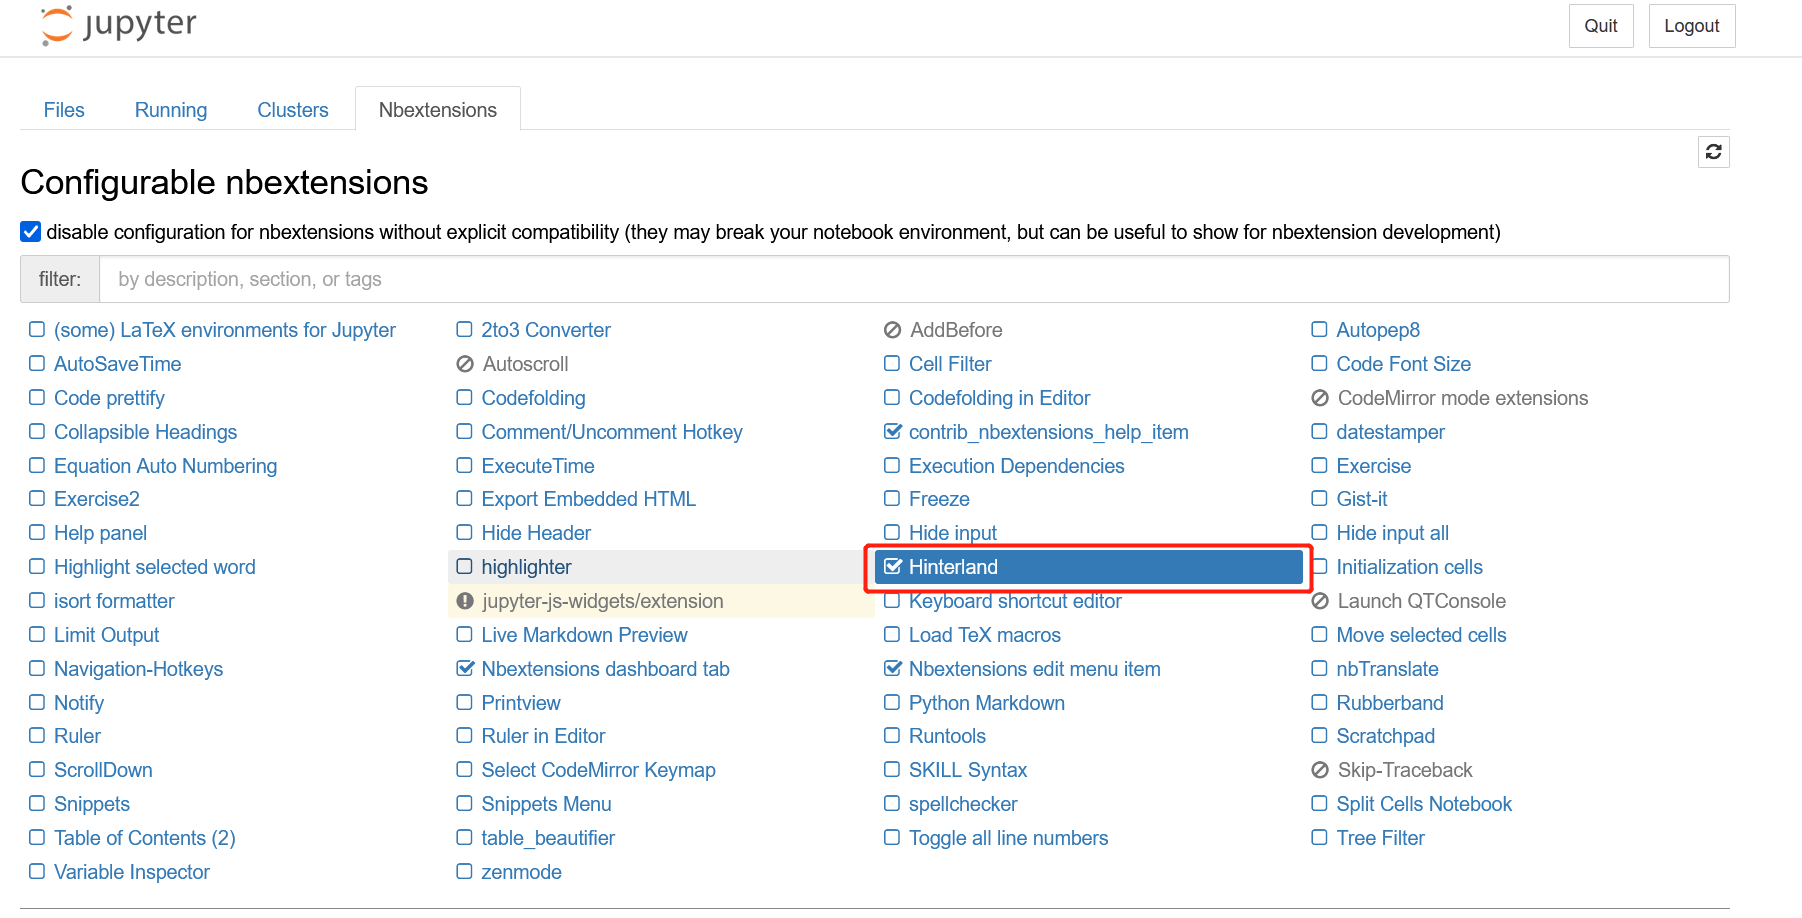This screenshot has width=1802, height=918.
Task: Open the Navigation-Hotkeys extension
Action: pos(139,669)
